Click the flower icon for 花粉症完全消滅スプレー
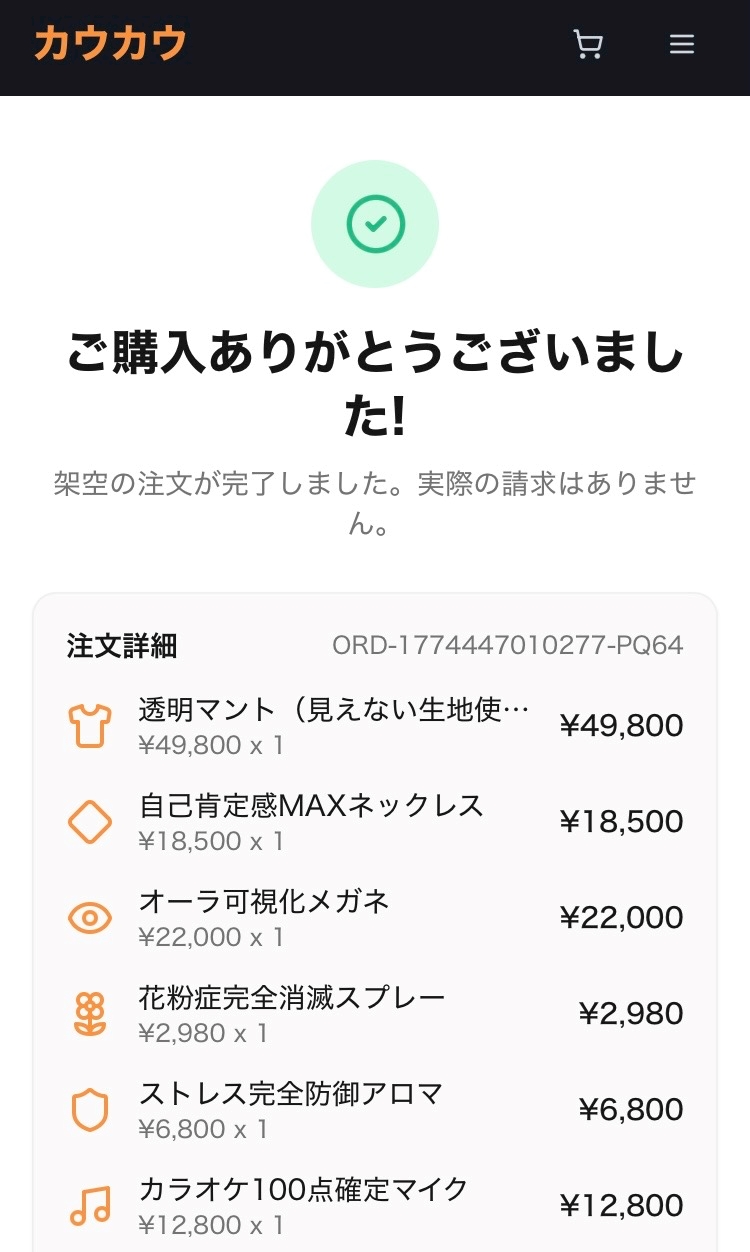Image resolution: width=750 pixels, height=1252 pixels. pos(89,1014)
